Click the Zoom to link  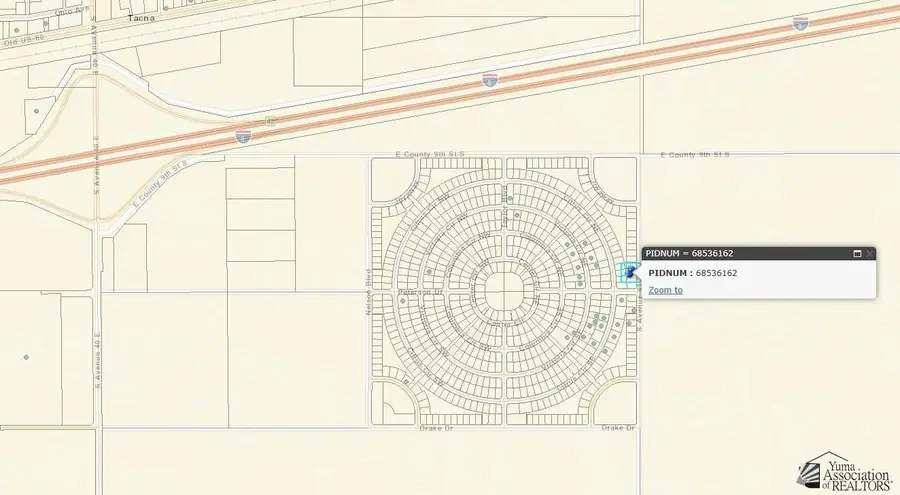[x=665, y=290]
